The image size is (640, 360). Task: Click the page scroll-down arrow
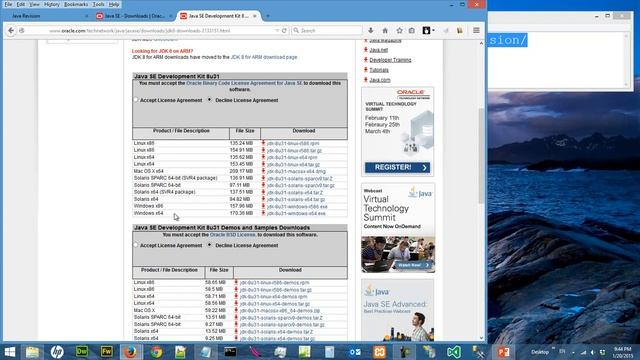point(481,338)
